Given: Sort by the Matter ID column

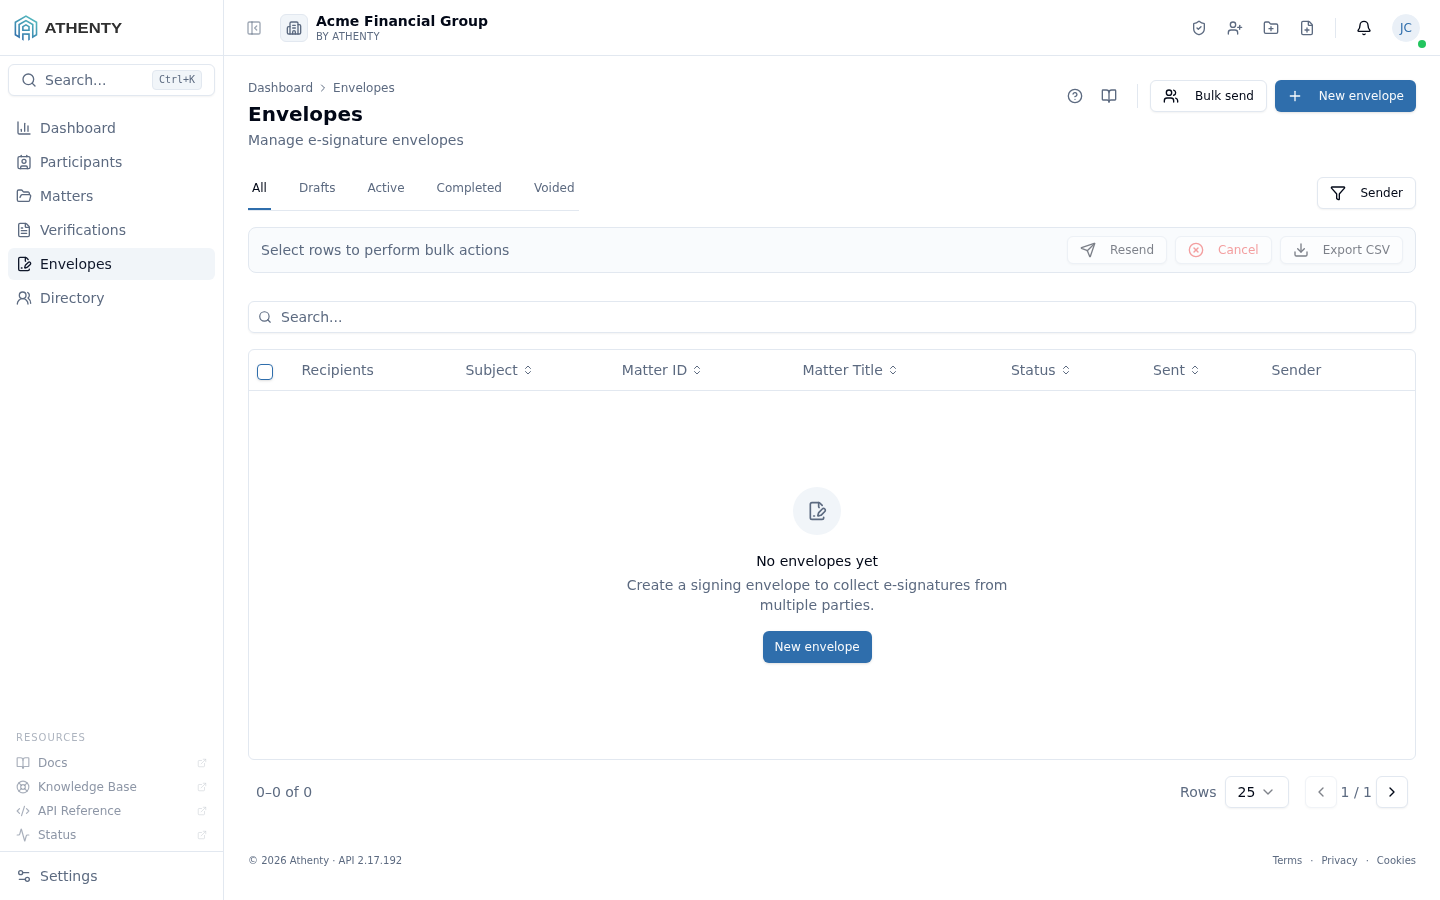Looking at the screenshot, I should click(662, 370).
